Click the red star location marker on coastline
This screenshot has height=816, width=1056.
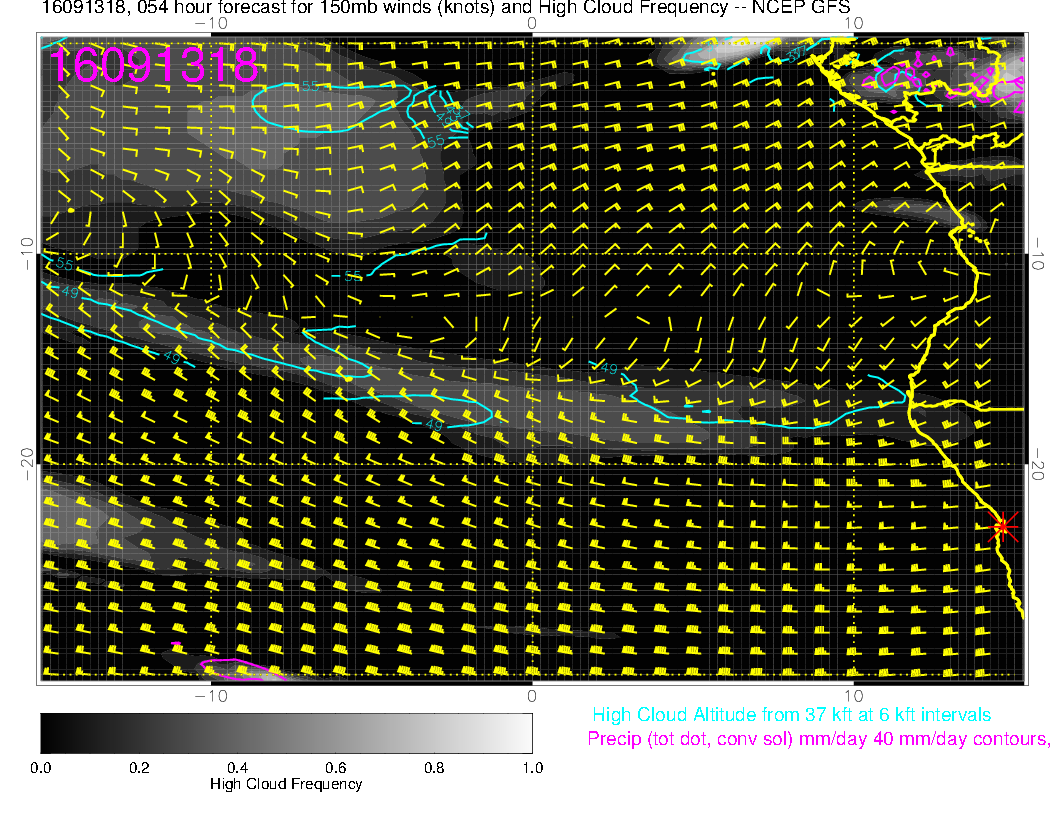(1003, 526)
